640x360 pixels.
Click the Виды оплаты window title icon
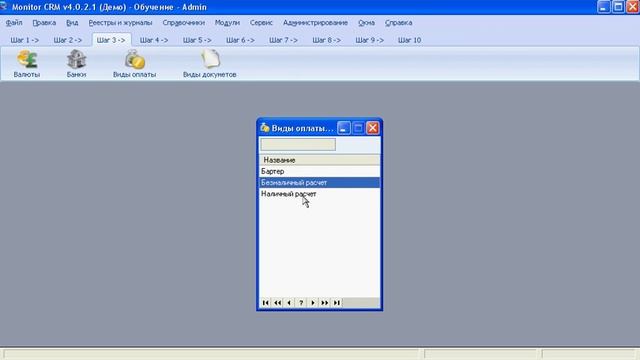[265, 128]
